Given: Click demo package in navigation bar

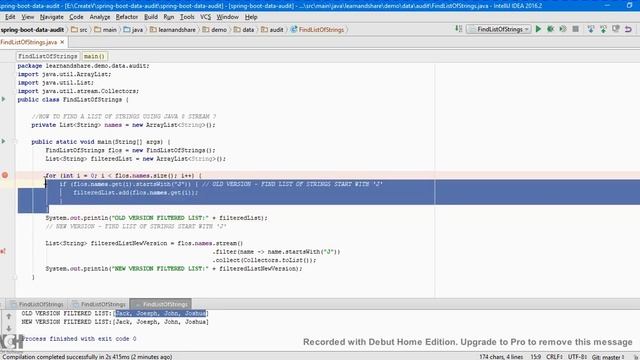Looking at the screenshot, I should pos(214,29).
